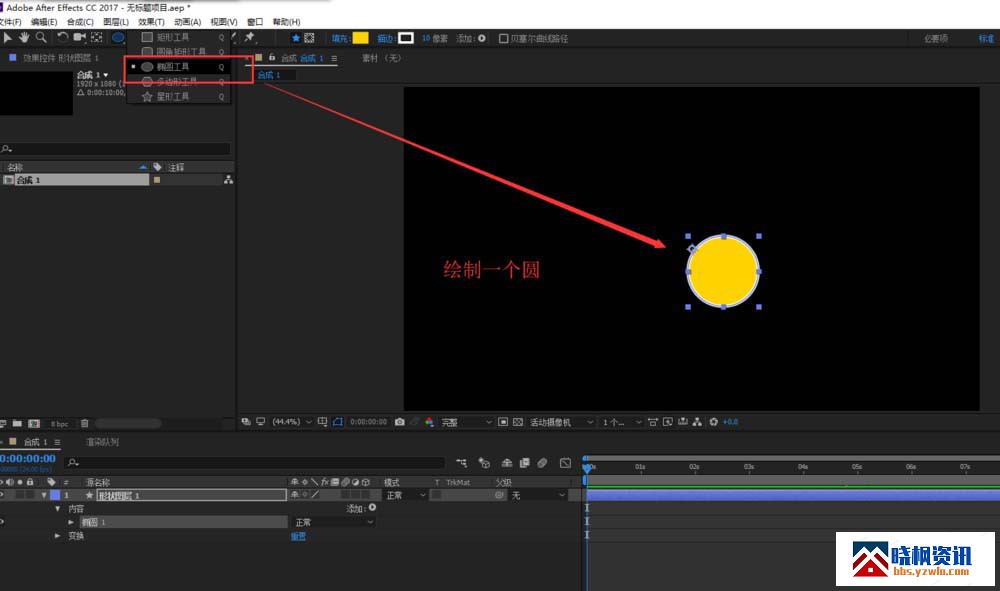Screen dimensions: 1000x591
Task: Click the white stroke color swatch
Action: pos(406,38)
